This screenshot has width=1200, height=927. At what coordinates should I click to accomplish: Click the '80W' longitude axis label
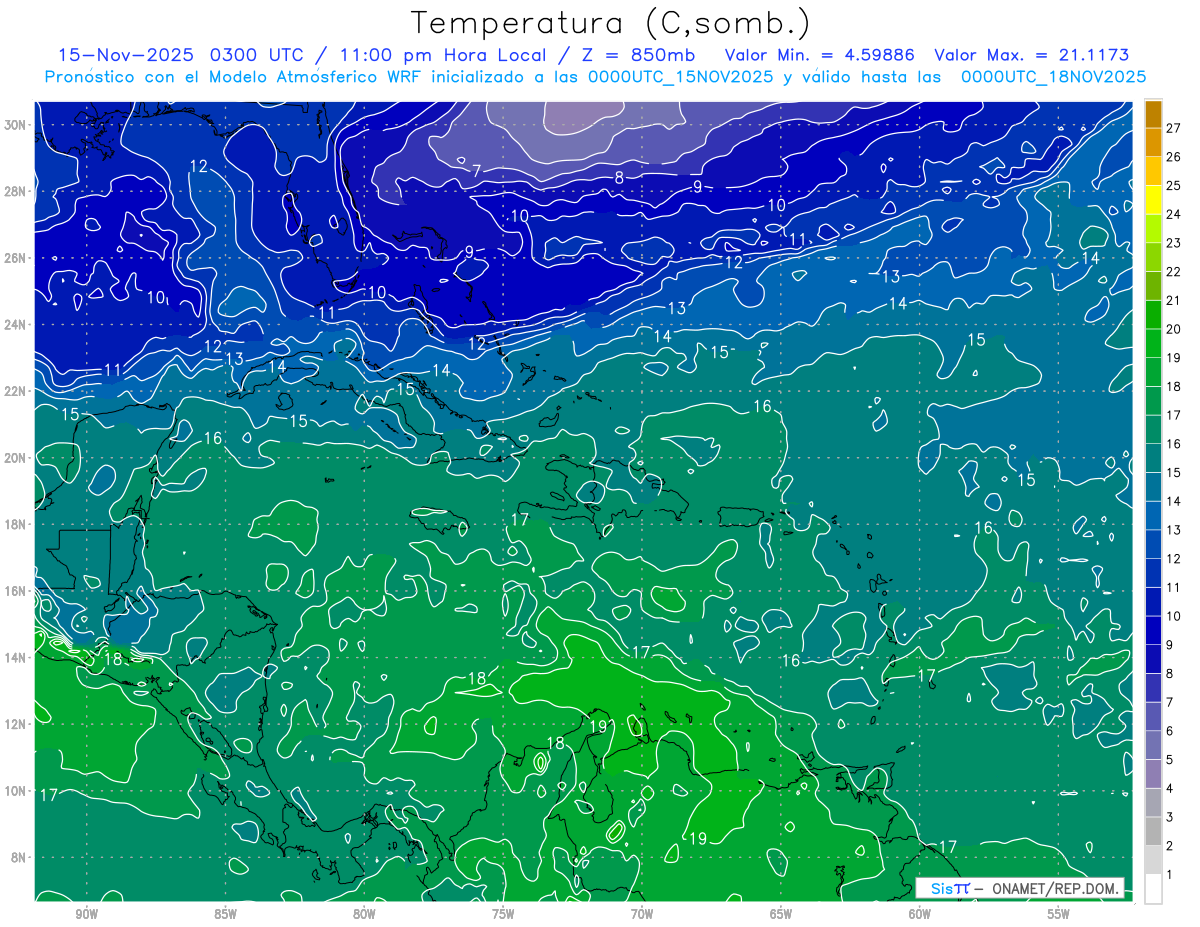click(364, 914)
